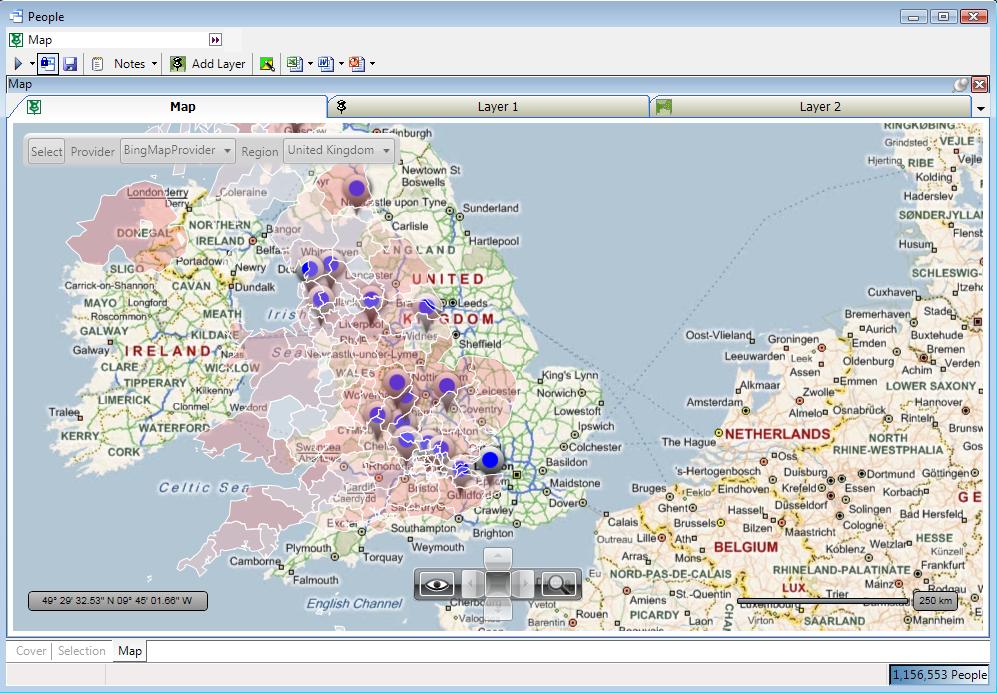The width and height of the screenshot is (997, 693).
Task: Switch to the Layer 1 tab
Action: point(497,107)
